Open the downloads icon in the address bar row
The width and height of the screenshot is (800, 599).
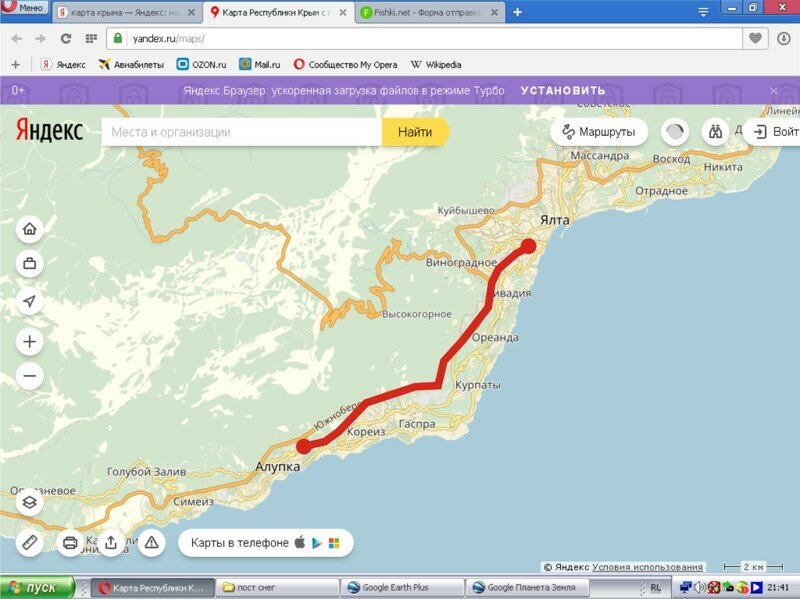click(x=784, y=38)
